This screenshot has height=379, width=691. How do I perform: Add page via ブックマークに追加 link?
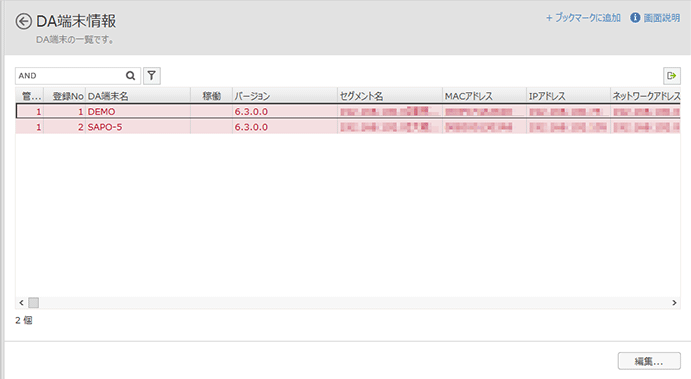583,18
